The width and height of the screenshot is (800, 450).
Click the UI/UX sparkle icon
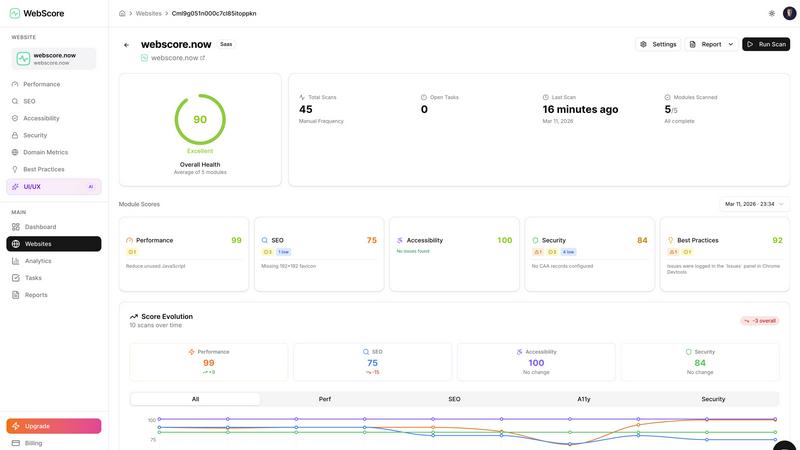(x=15, y=187)
